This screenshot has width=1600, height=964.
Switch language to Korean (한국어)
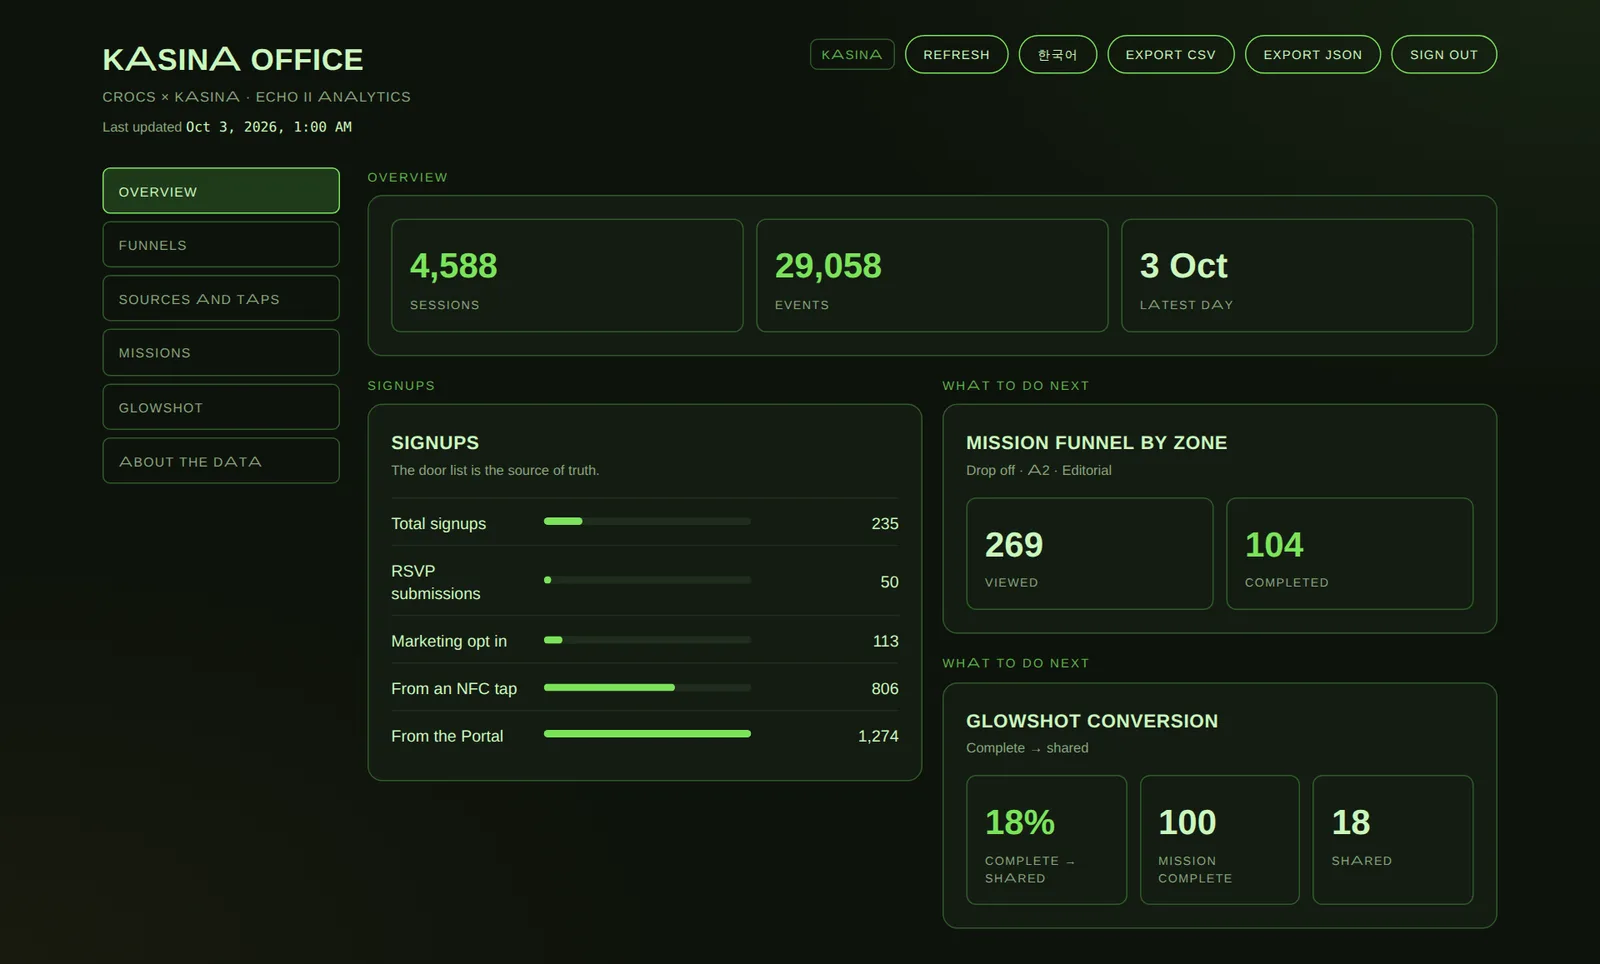tap(1058, 55)
